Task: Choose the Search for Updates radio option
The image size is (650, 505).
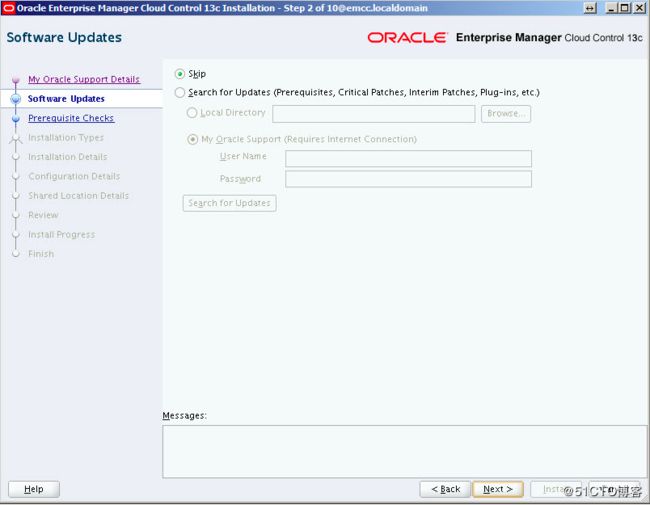Action: (x=179, y=92)
